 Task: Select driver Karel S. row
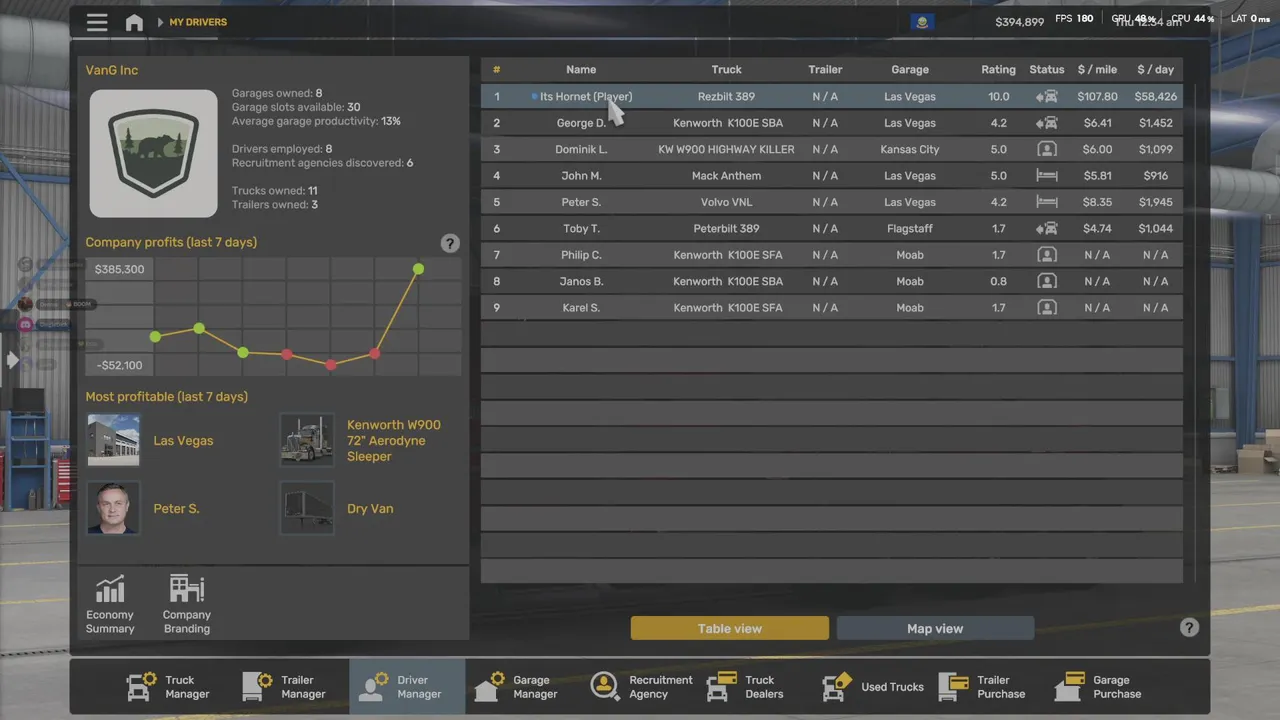click(x=832, y=308)
